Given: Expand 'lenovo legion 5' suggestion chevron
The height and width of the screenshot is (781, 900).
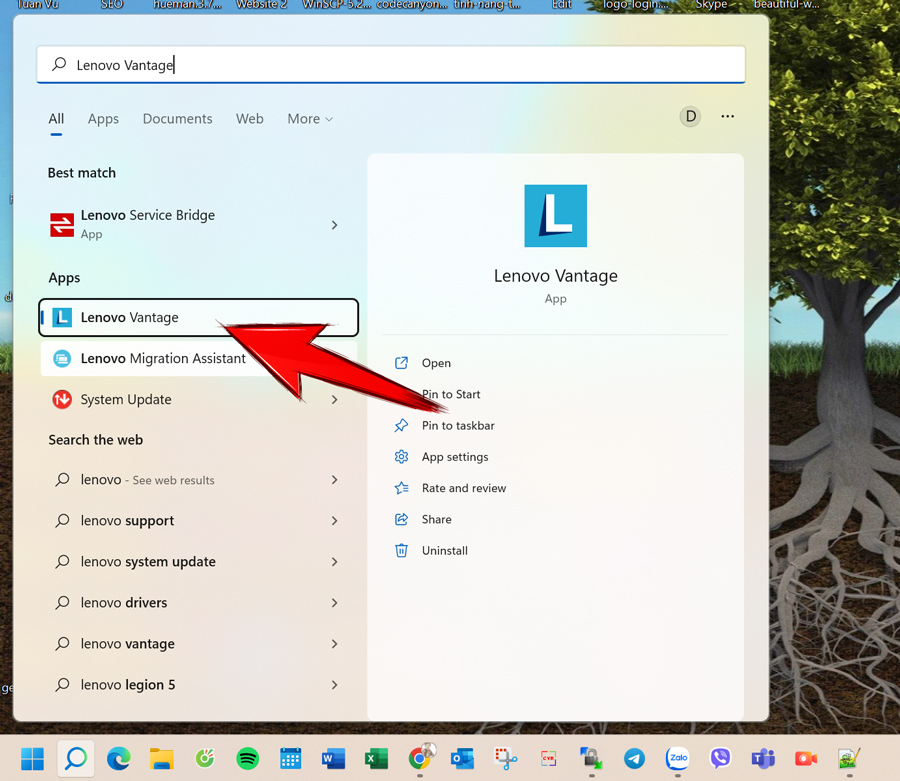Looking at the screenshot, I should tap(335, 685).
